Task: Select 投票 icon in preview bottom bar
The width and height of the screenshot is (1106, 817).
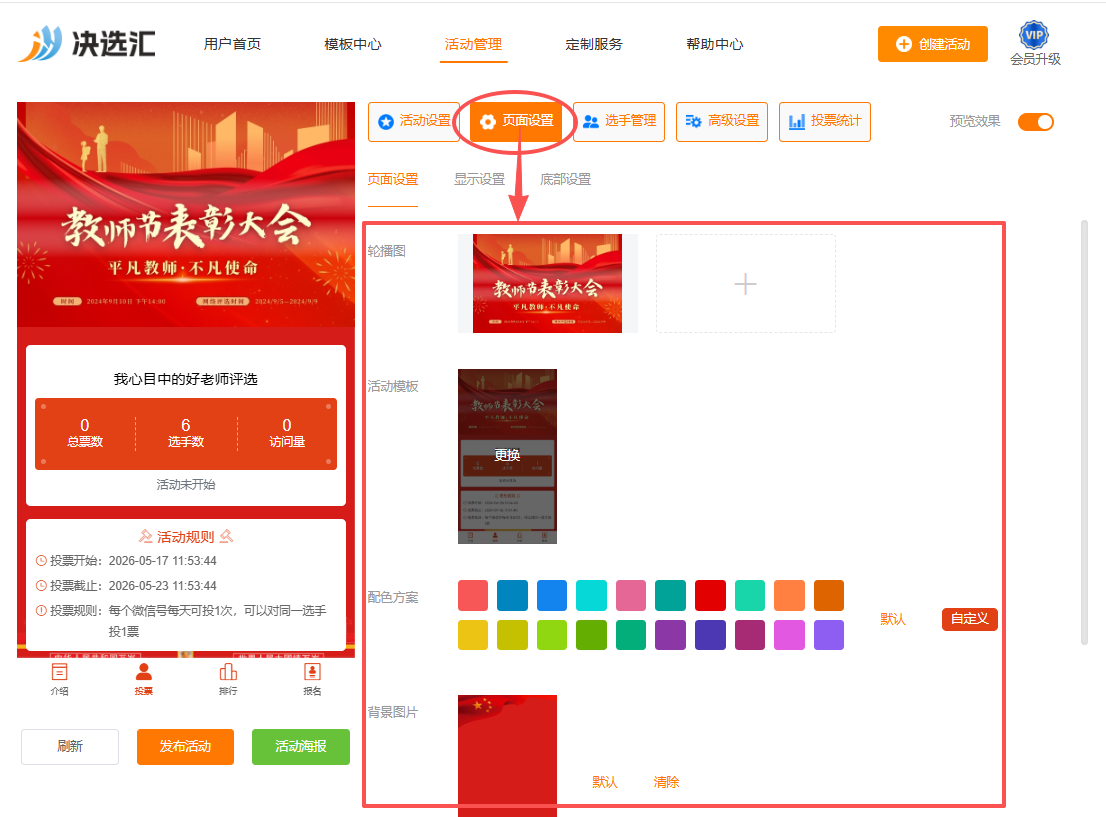Action: click(144, 679)
